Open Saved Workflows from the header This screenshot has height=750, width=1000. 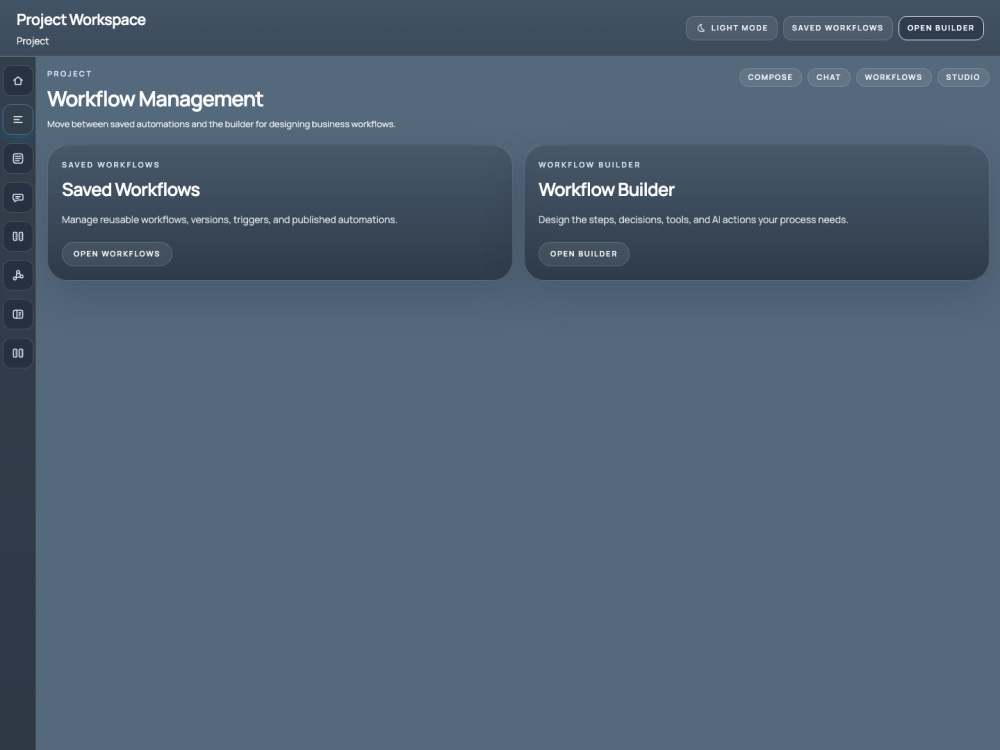[x=837, y=28]
